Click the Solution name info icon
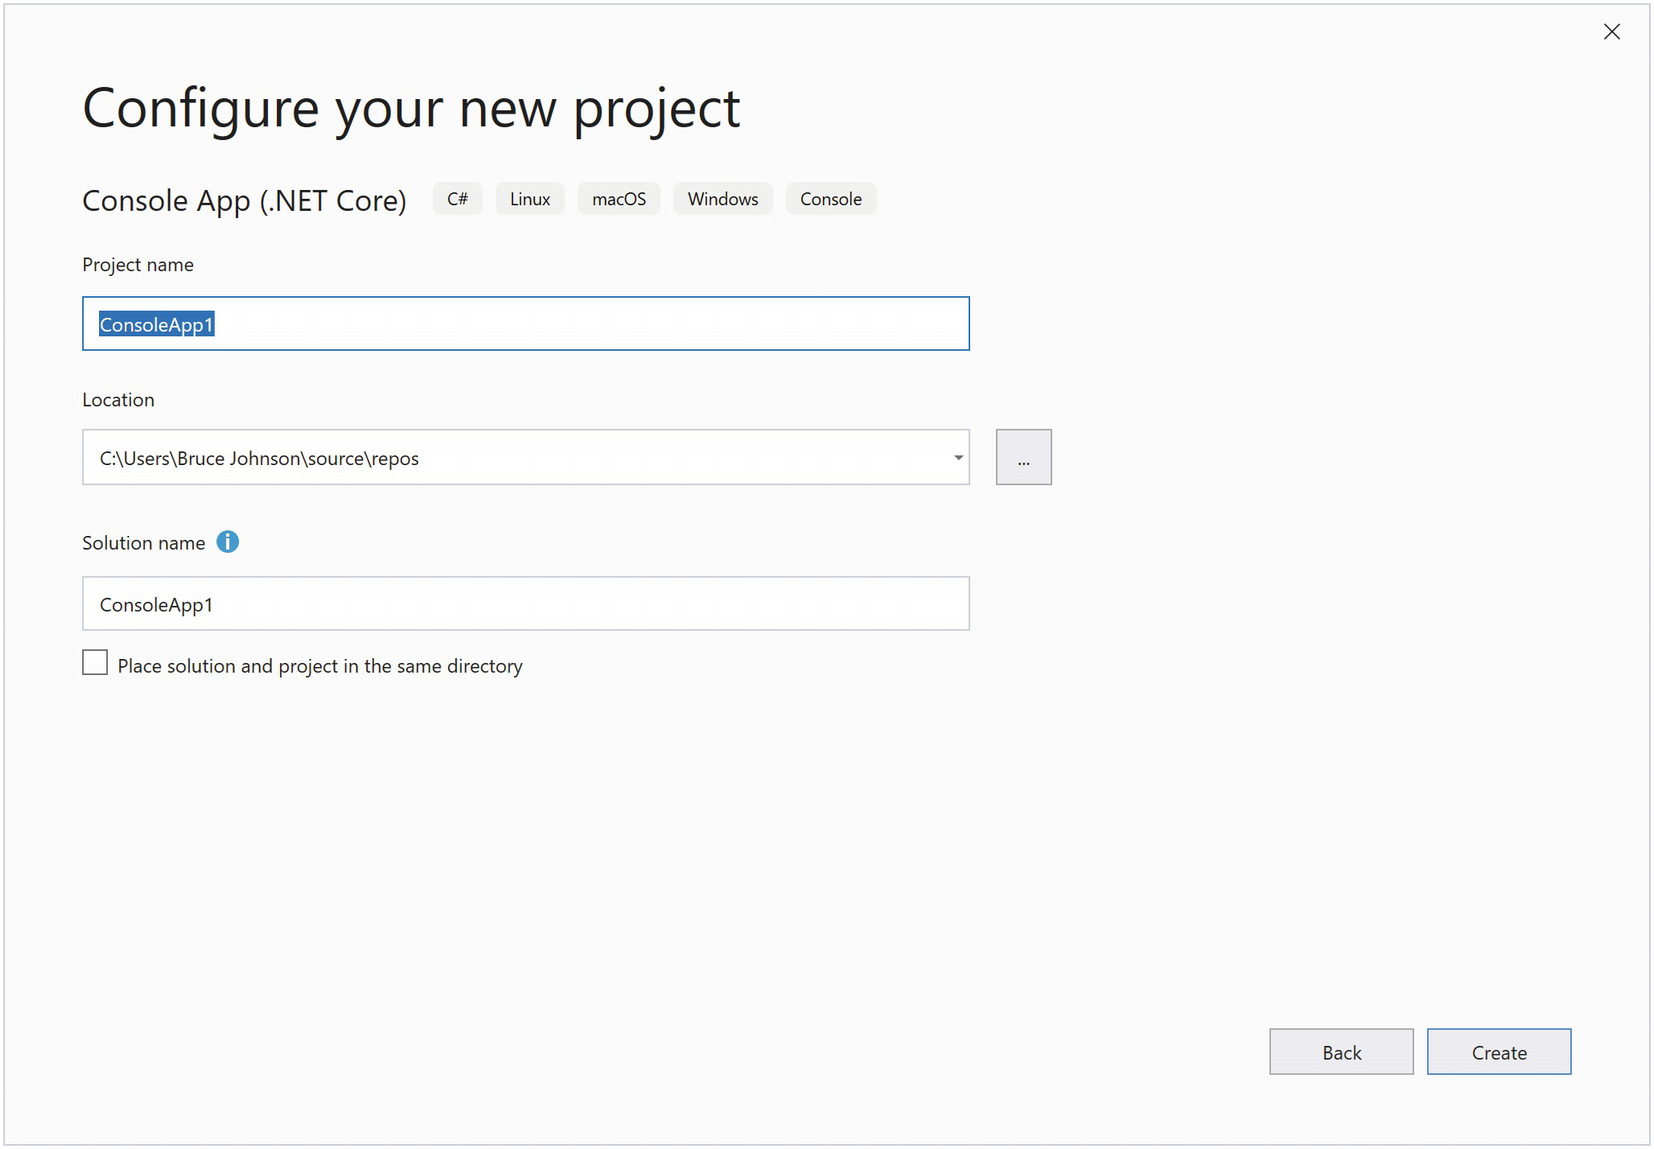Image resolution: width=1654 pixels, height=1149 pixels. 228,542
